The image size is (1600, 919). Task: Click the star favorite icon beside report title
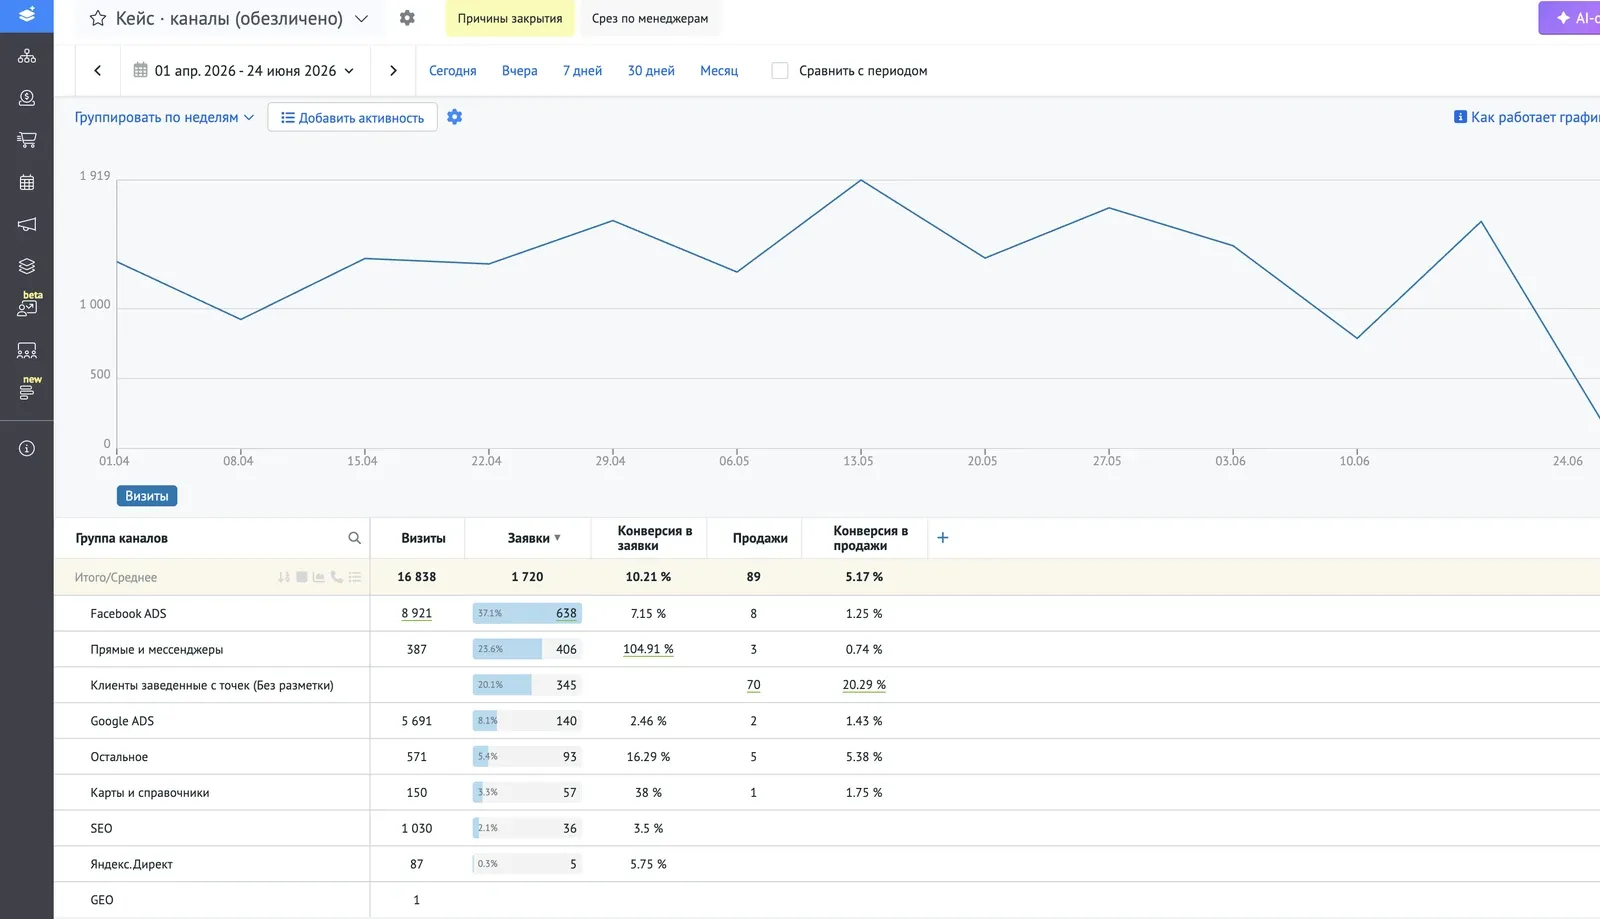[98, 18]
